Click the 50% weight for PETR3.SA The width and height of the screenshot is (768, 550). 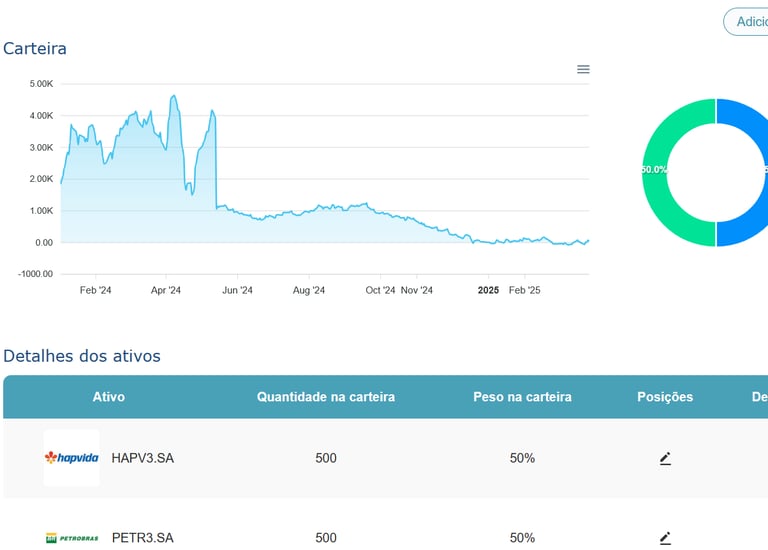click(522, 538)
